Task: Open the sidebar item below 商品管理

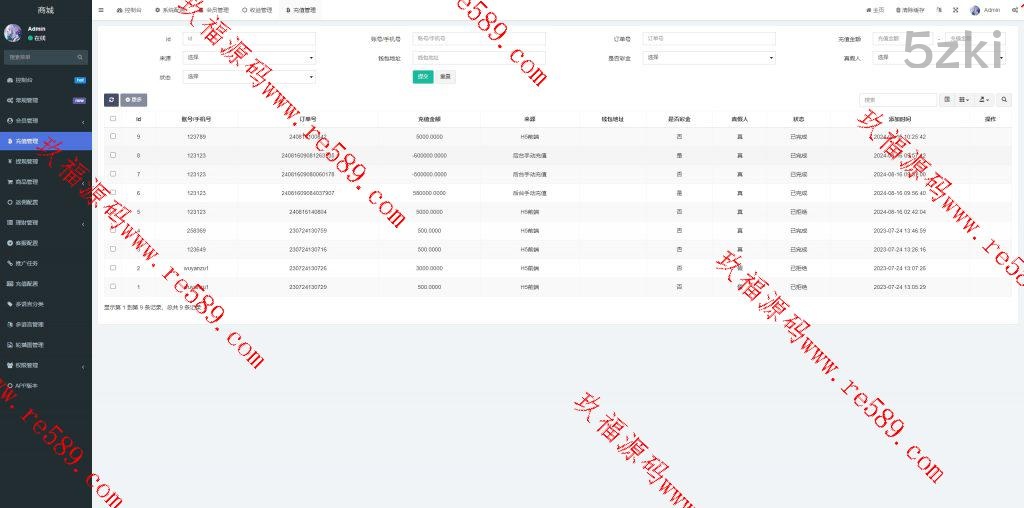Action: [46, 202]
